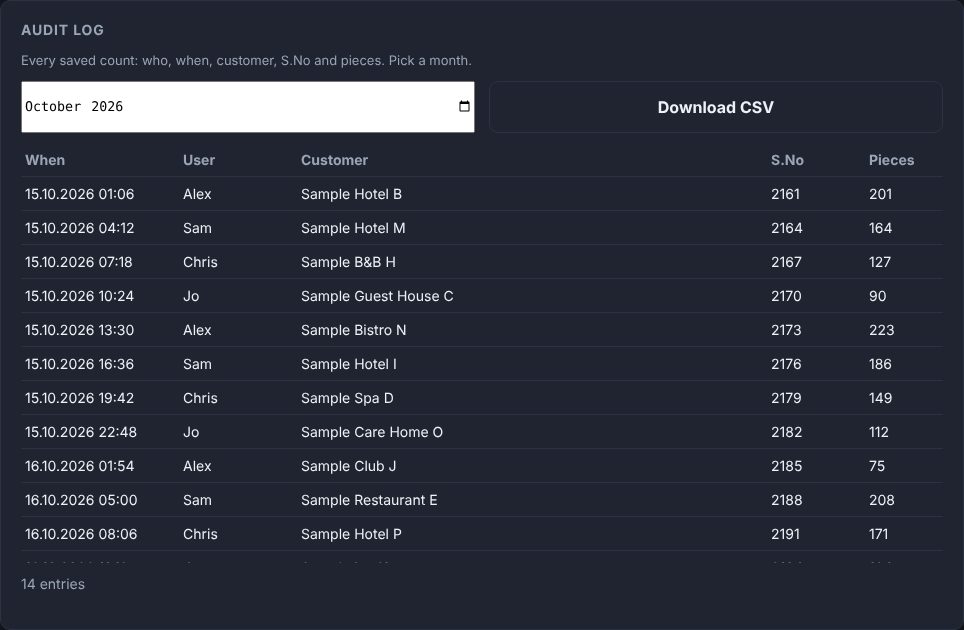Select the 15.10.2026 04:12 timestamp
The height and width of the screenshot is (630, 964).
pyautogui.click(x=79, y=228)
